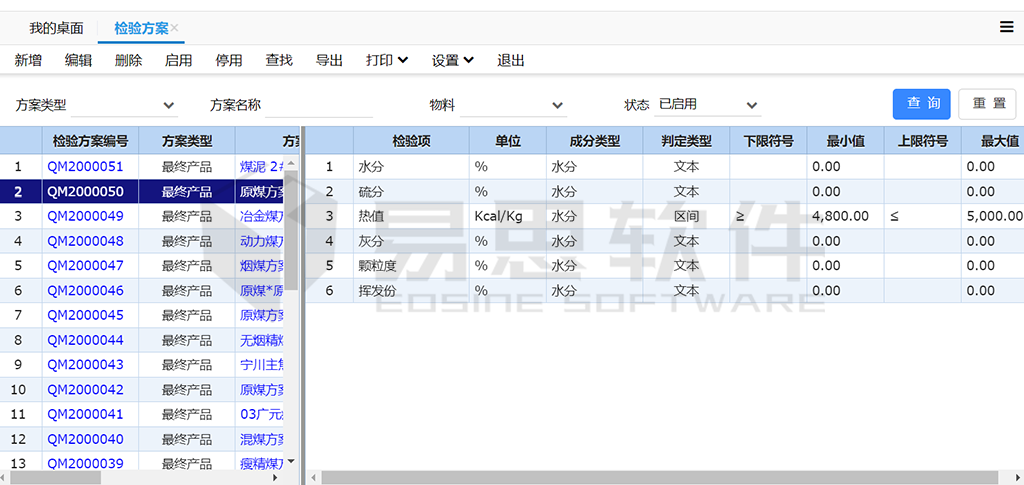
Task: Open the hamburger menu icon
Action: (1006, 27)
